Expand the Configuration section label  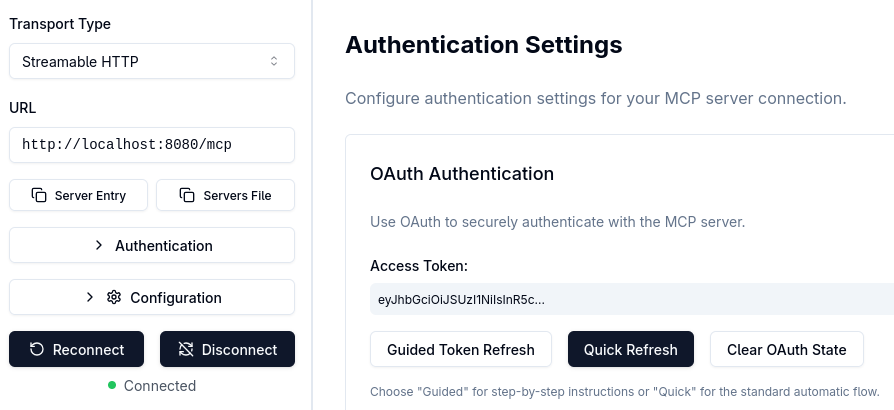point(175,297)
